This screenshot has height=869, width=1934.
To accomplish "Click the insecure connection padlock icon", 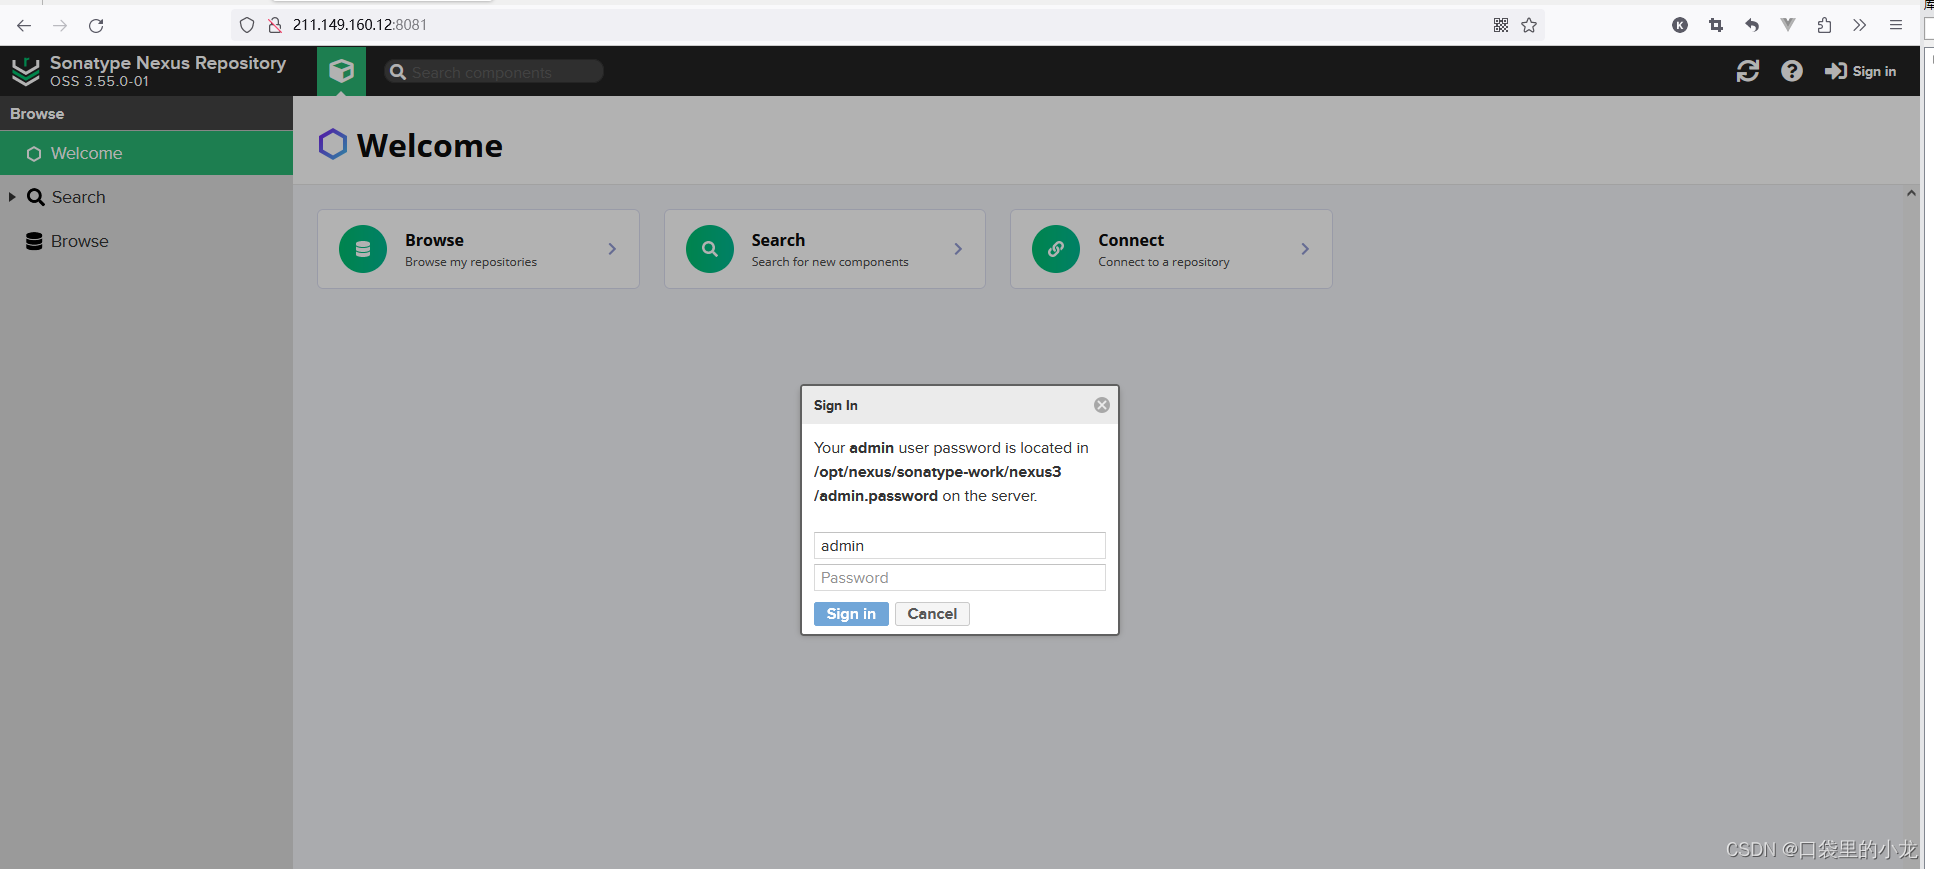I will pos(275,25).
